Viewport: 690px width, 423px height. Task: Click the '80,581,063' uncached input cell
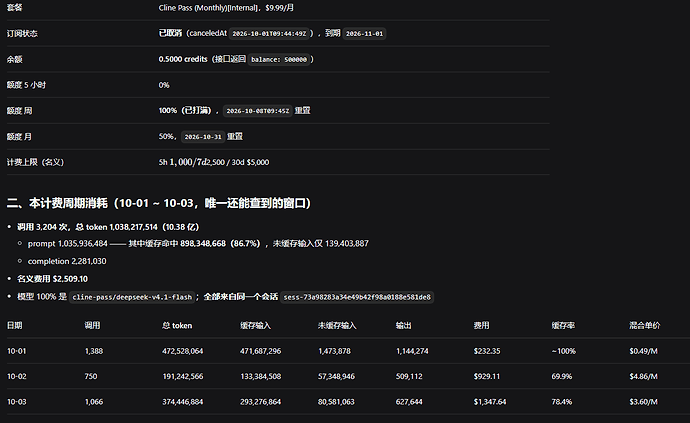(336, 402)
